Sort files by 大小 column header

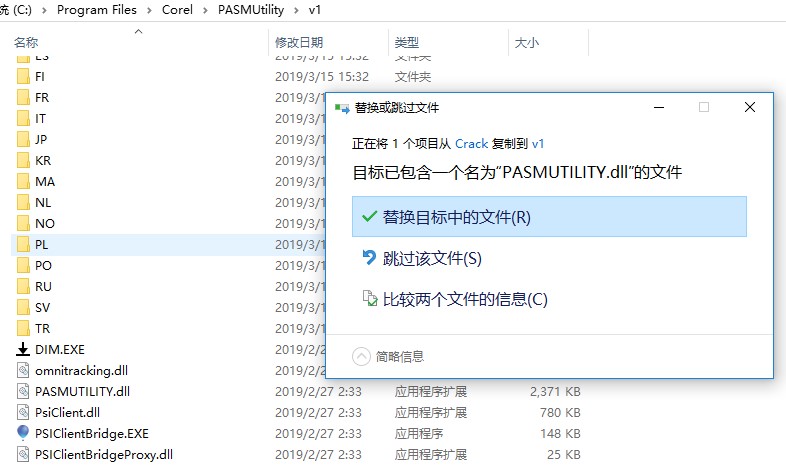(526, 43)
